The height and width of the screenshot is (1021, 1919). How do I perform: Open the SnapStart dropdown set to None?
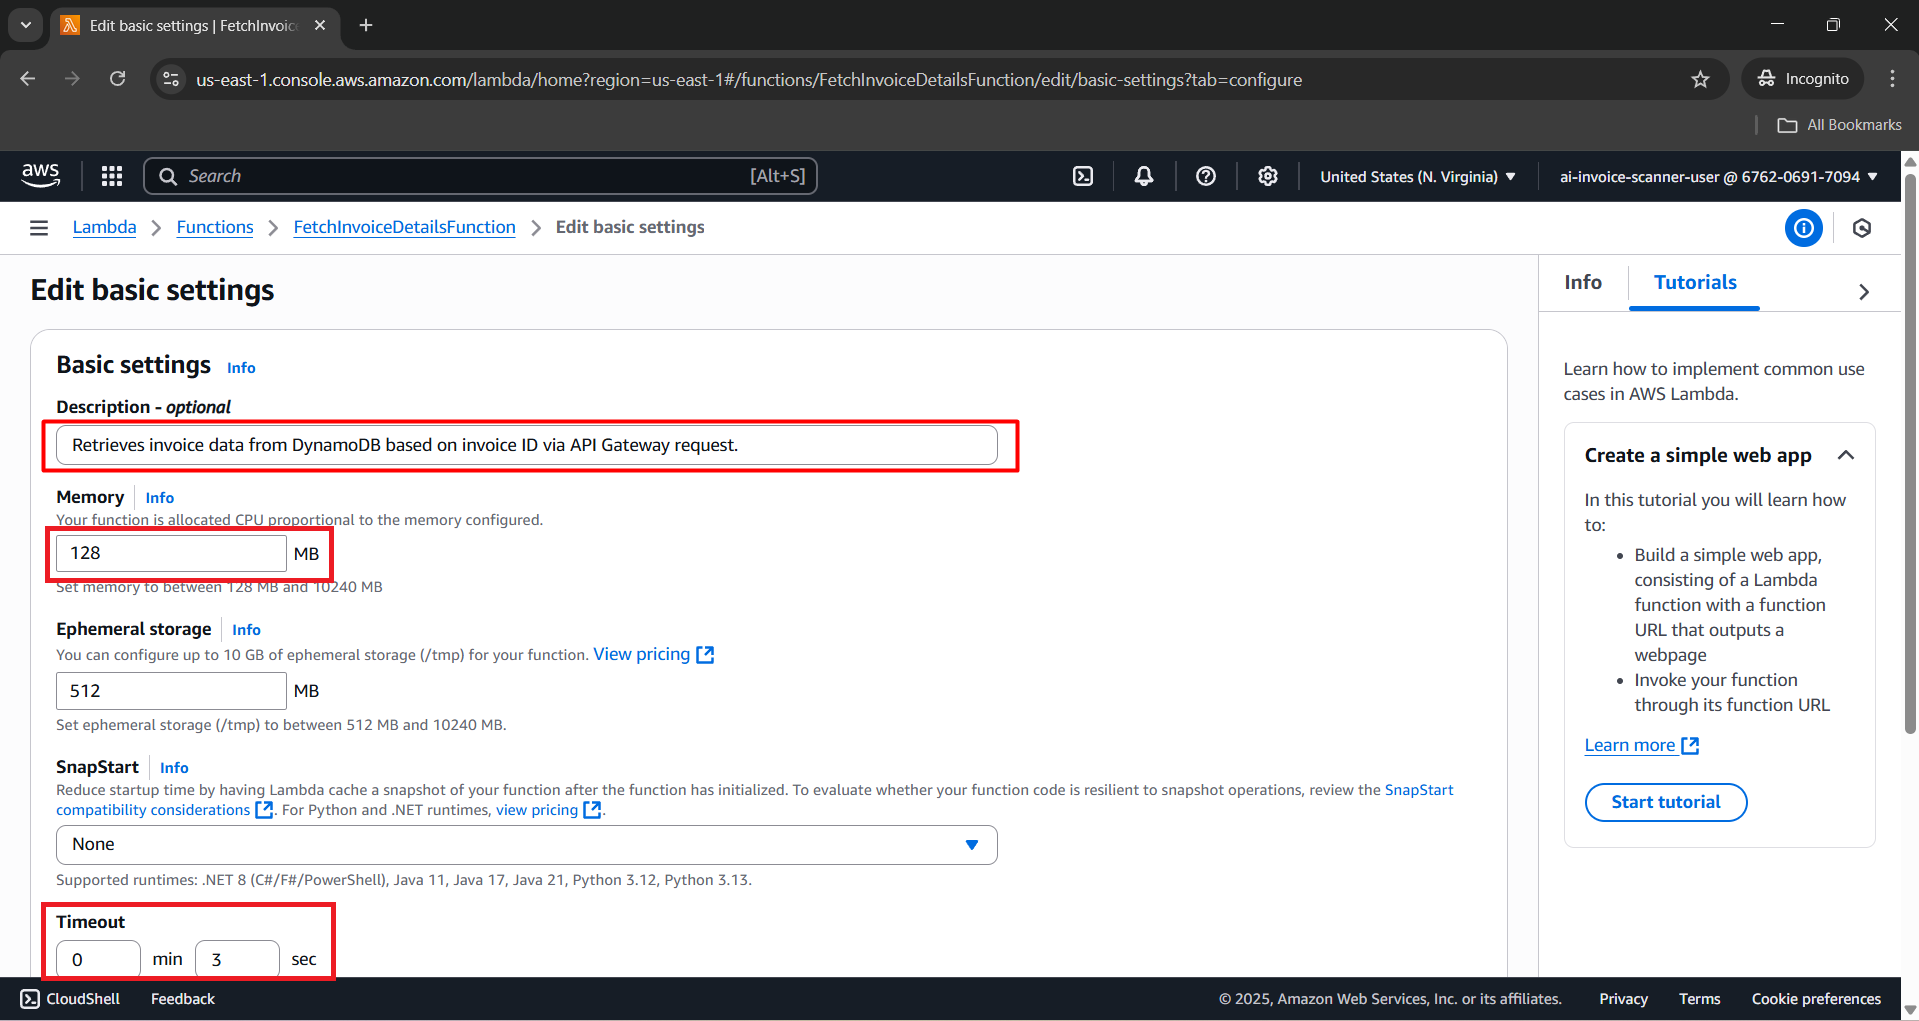526,845
